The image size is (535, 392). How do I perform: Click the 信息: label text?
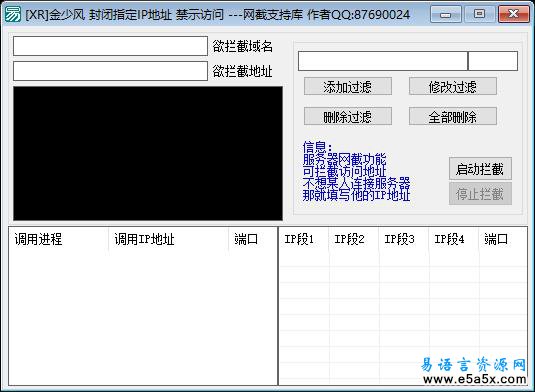click(317, 147)
